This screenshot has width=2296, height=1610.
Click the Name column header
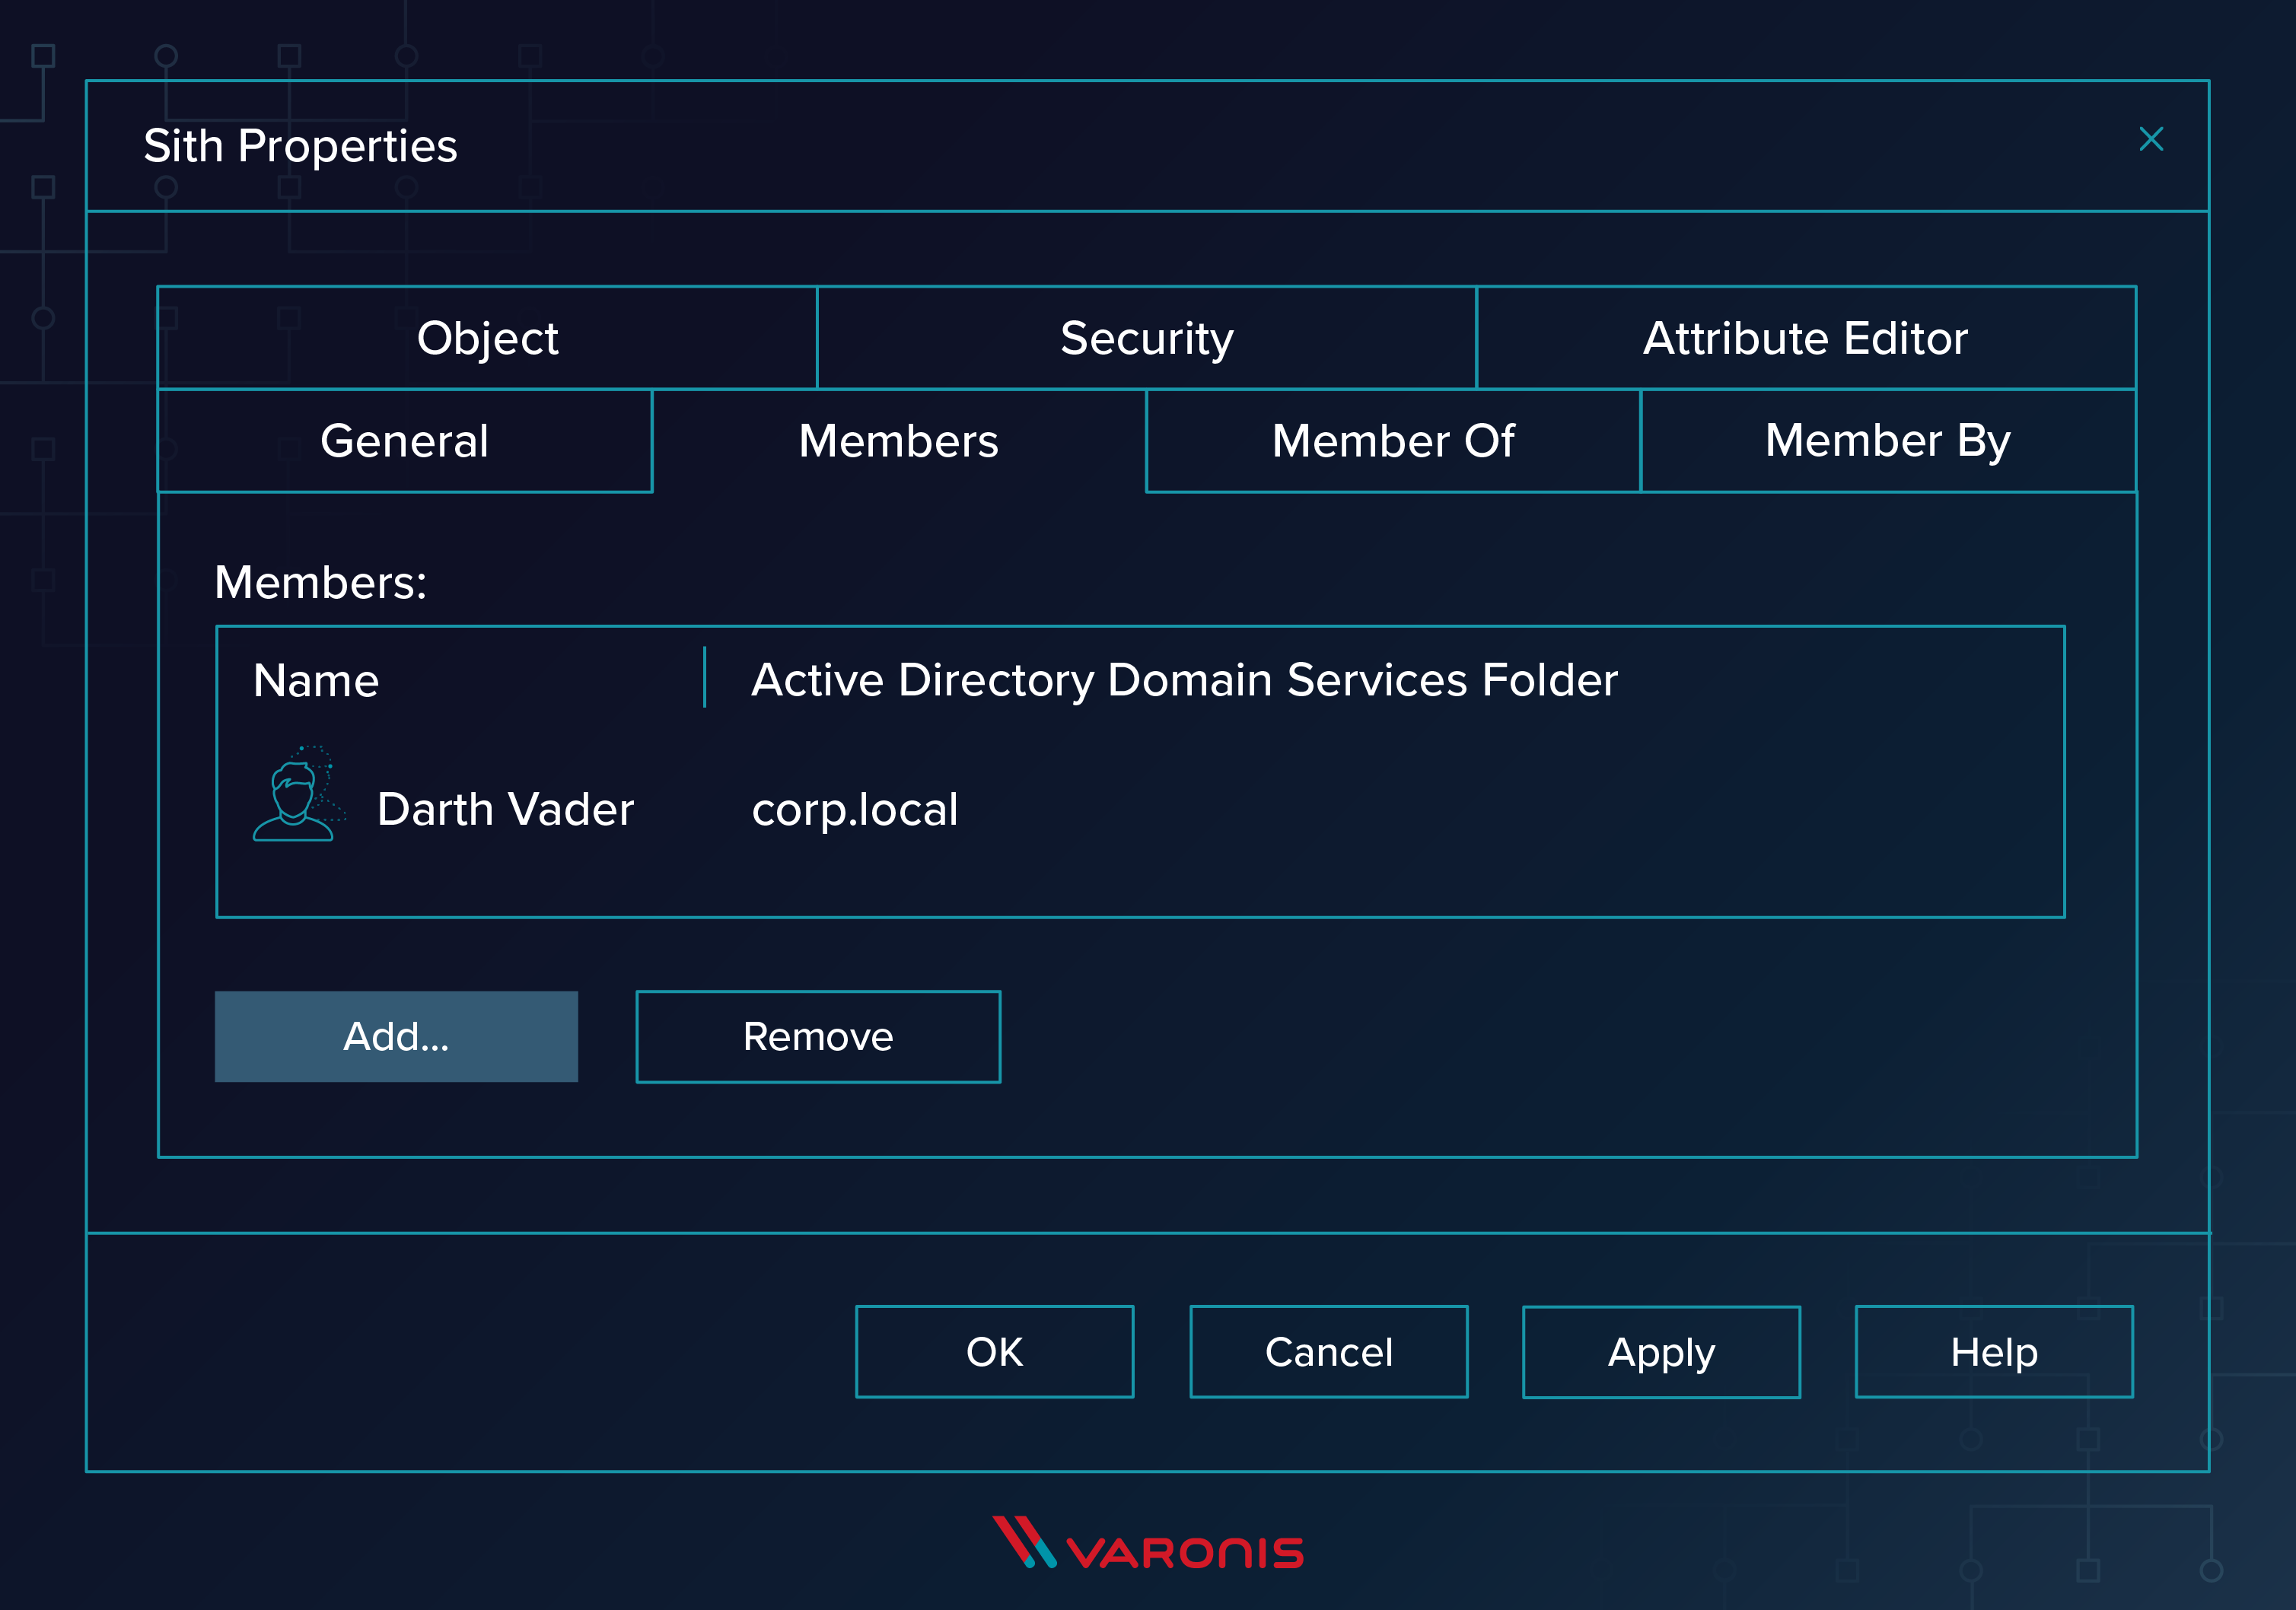(316, 680)
